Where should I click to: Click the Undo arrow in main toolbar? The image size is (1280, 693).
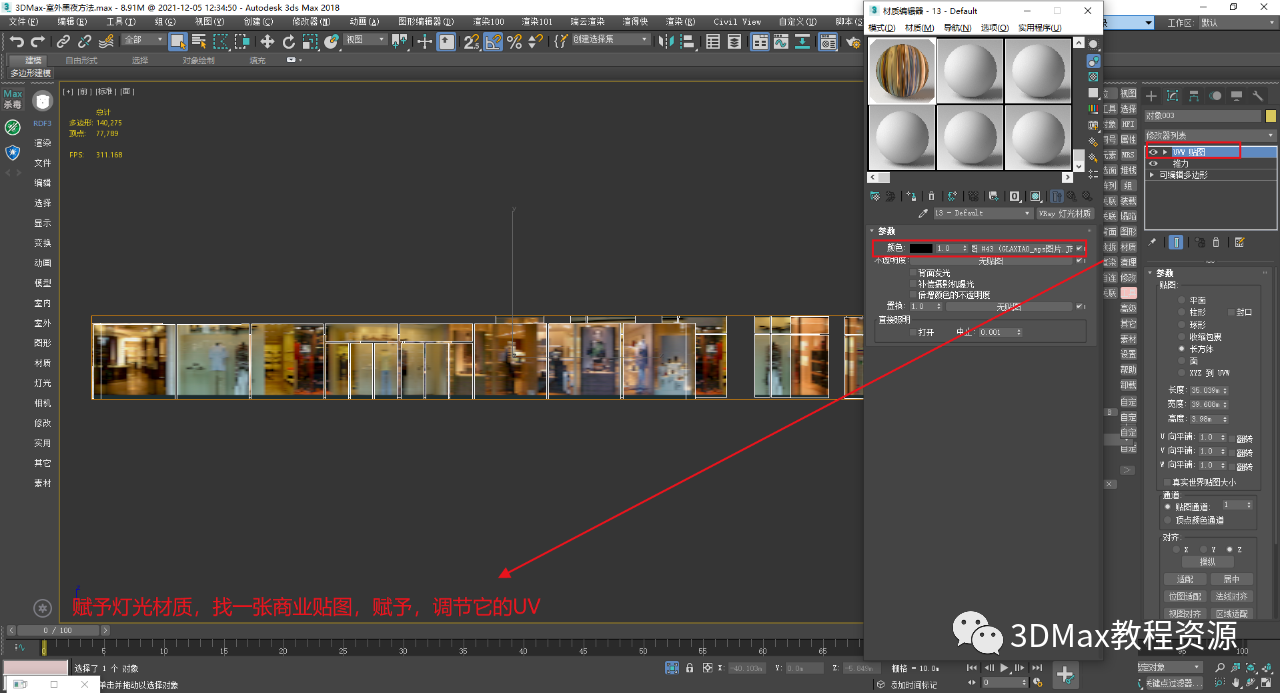pyautogui.click(x=16, y=41)
